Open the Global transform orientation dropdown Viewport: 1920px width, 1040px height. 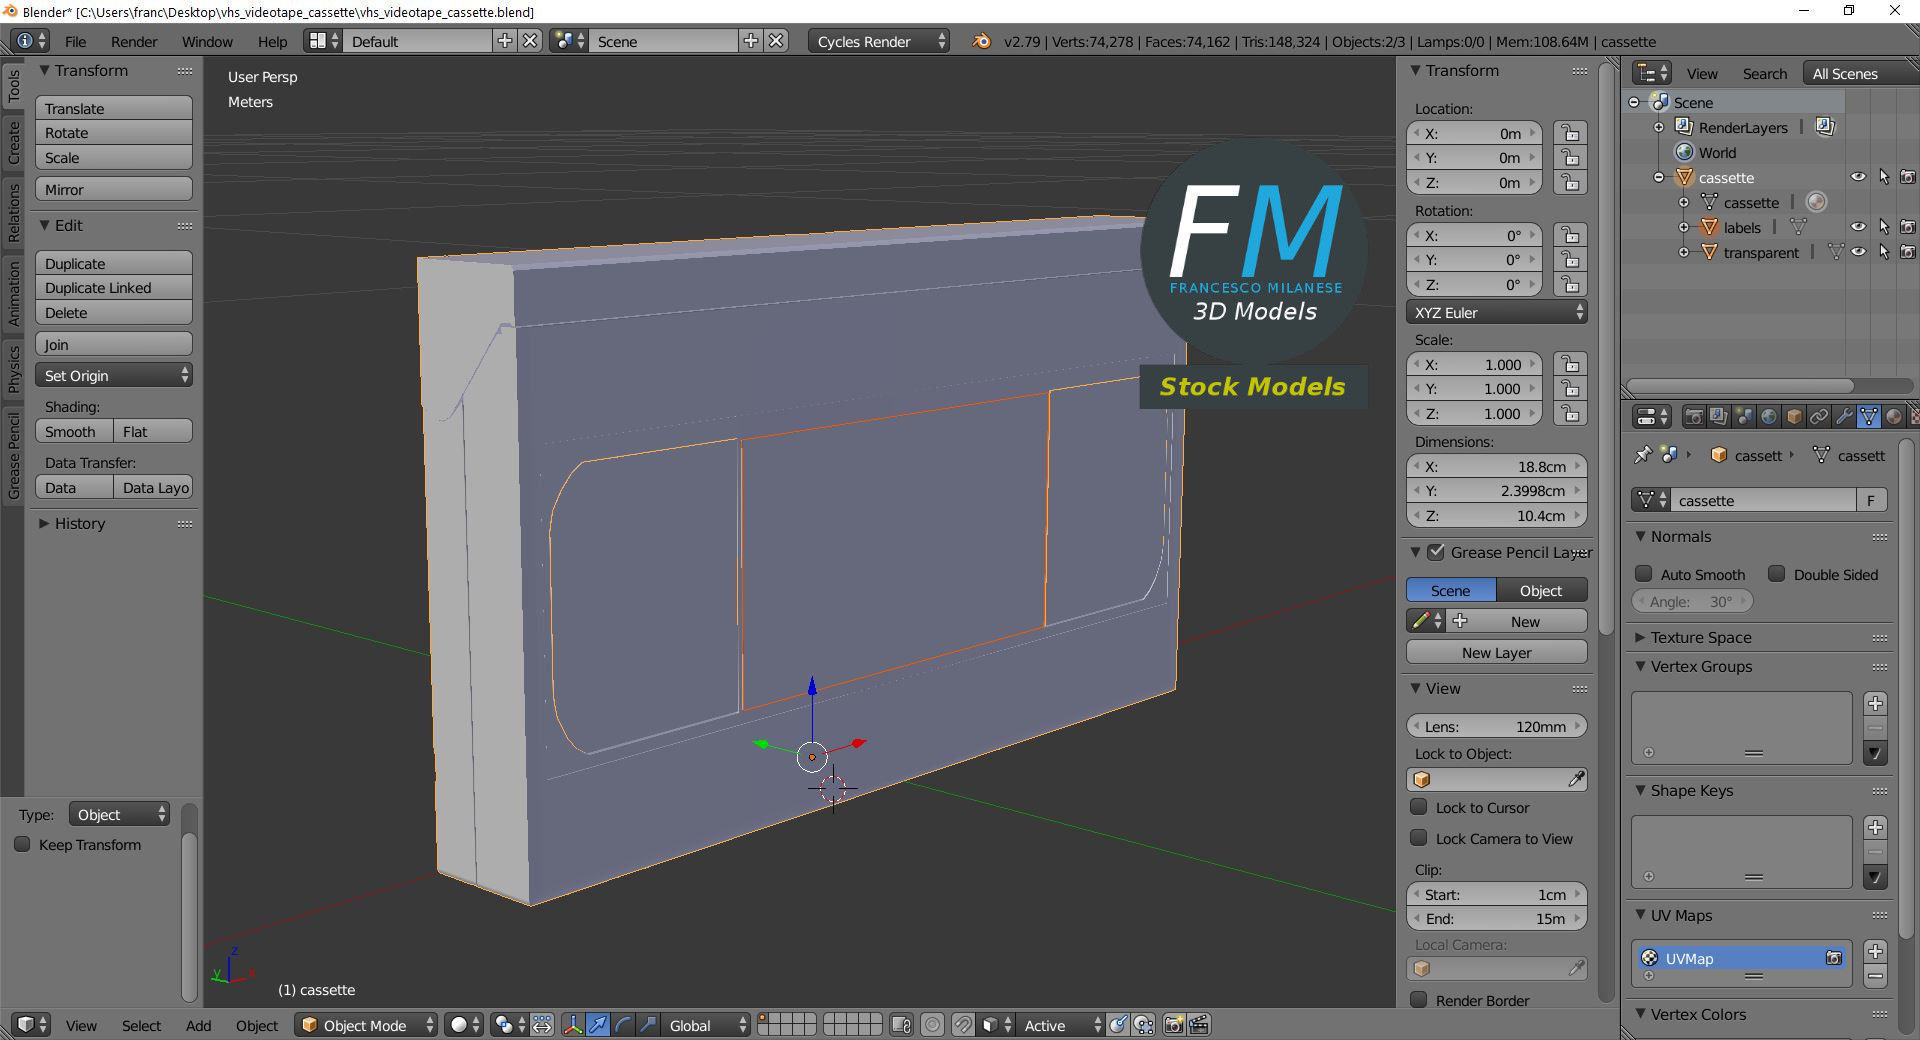707,1025
